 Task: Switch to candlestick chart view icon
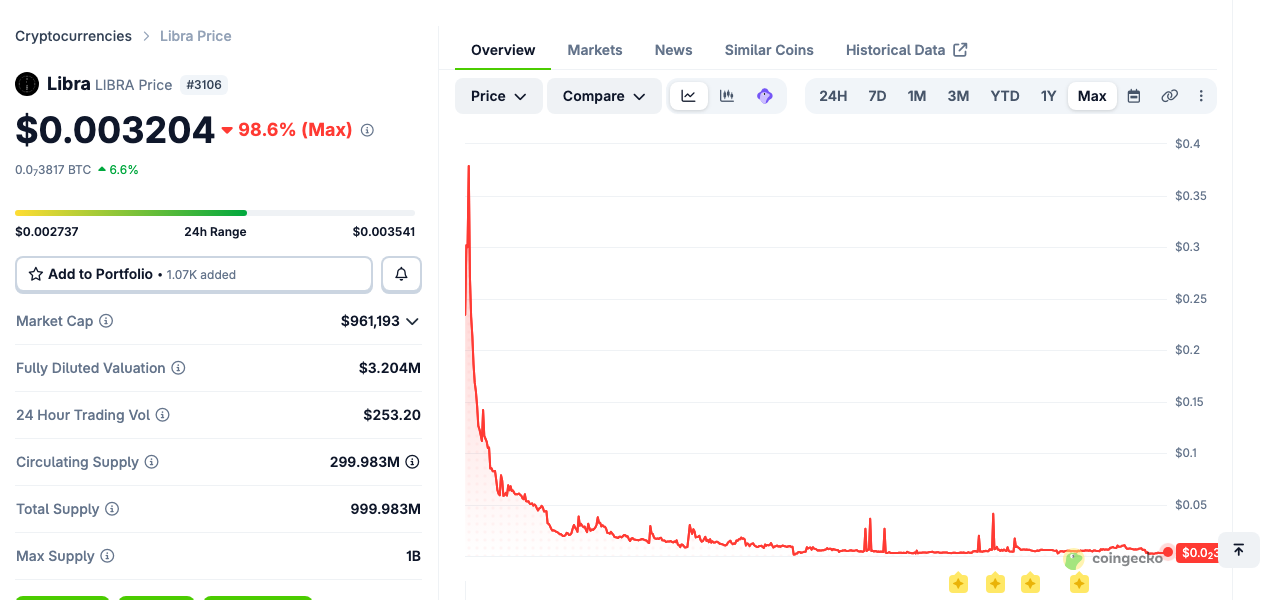coord(727,96)
